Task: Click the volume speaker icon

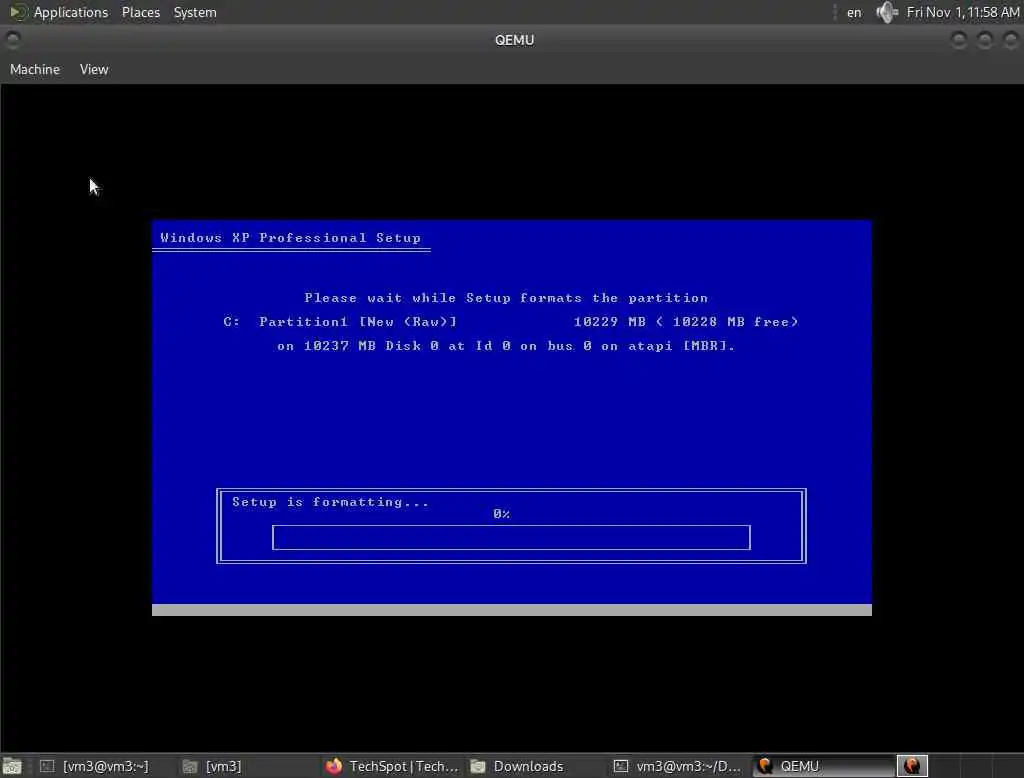Action: point(886,12)
